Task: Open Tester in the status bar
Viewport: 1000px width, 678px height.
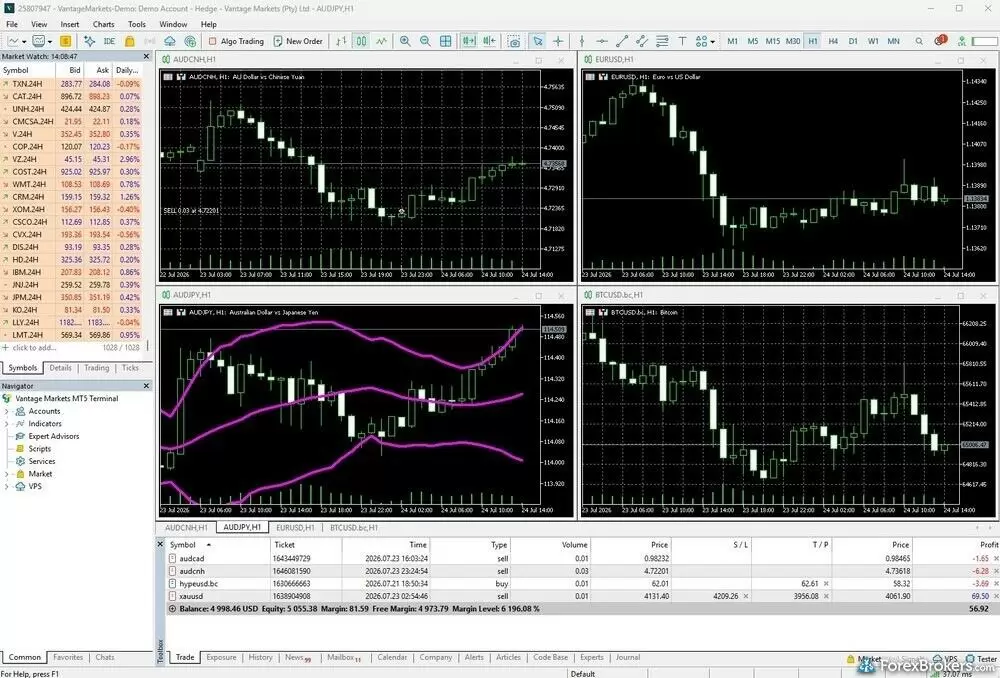Action: tap(982, 659)
